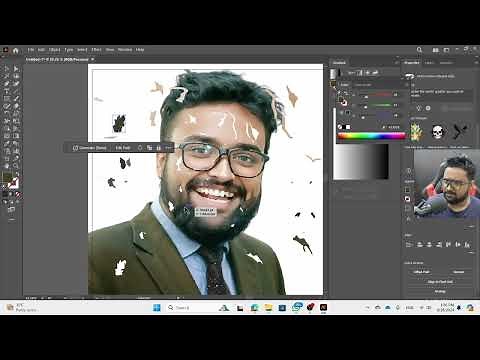Click the arrange icon in contextual task bar
Viewport: 480px width, 360px height.
pos(149,148)
